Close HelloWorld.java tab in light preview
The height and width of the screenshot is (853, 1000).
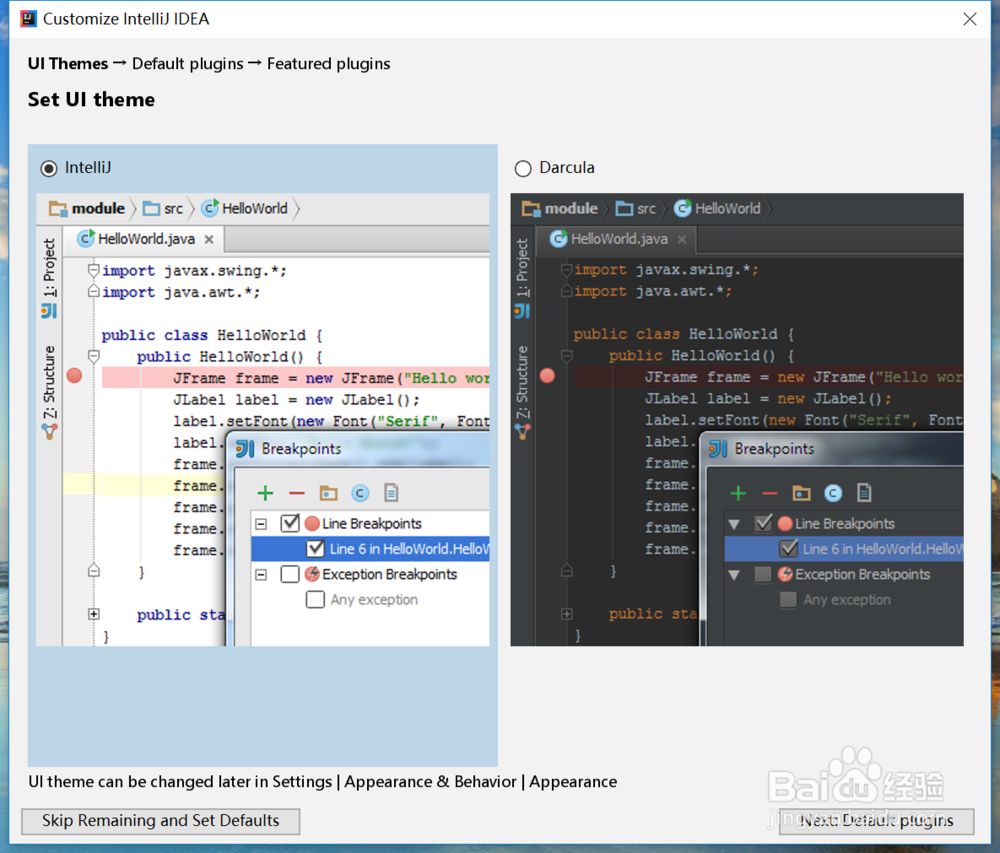click(209, 240)
